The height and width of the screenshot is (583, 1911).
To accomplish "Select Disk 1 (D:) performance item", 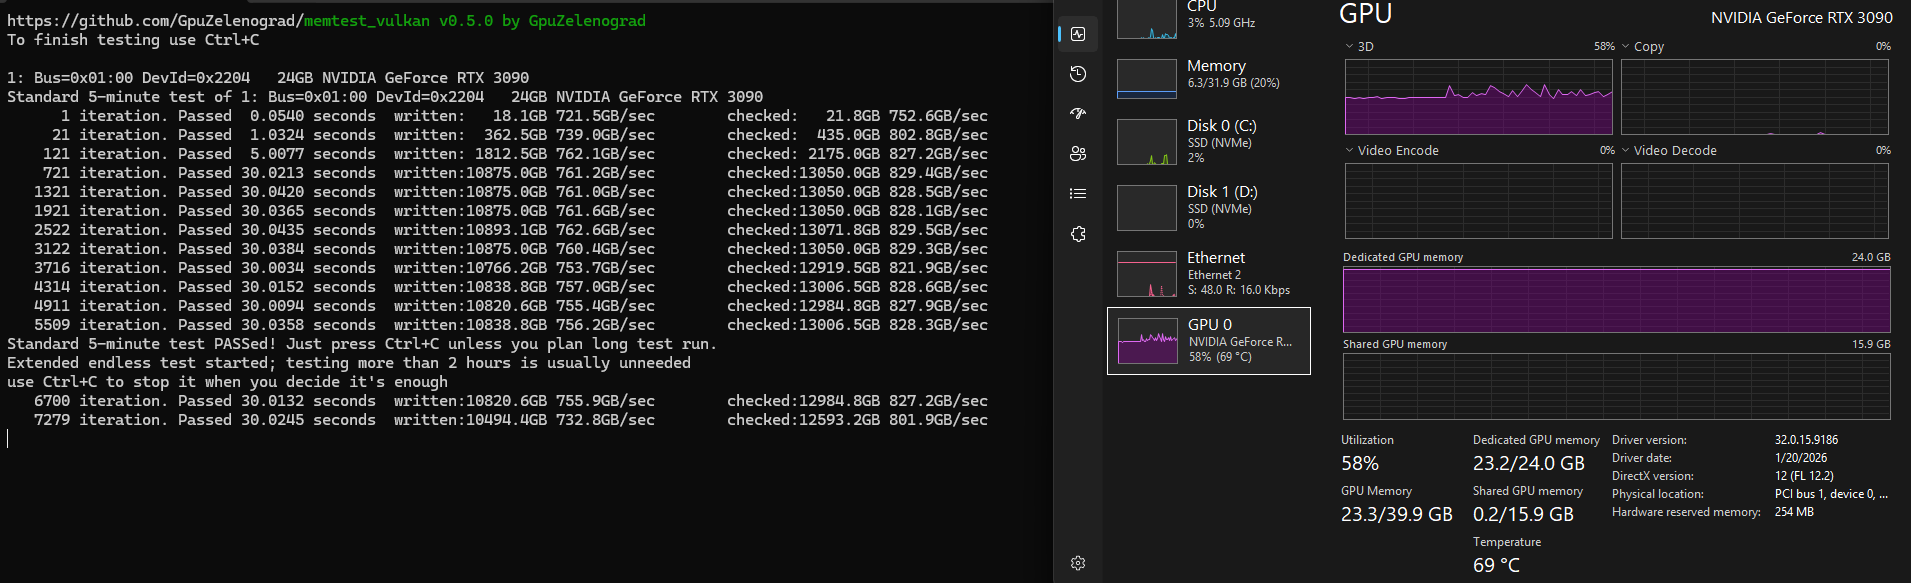I will 1209,208.
